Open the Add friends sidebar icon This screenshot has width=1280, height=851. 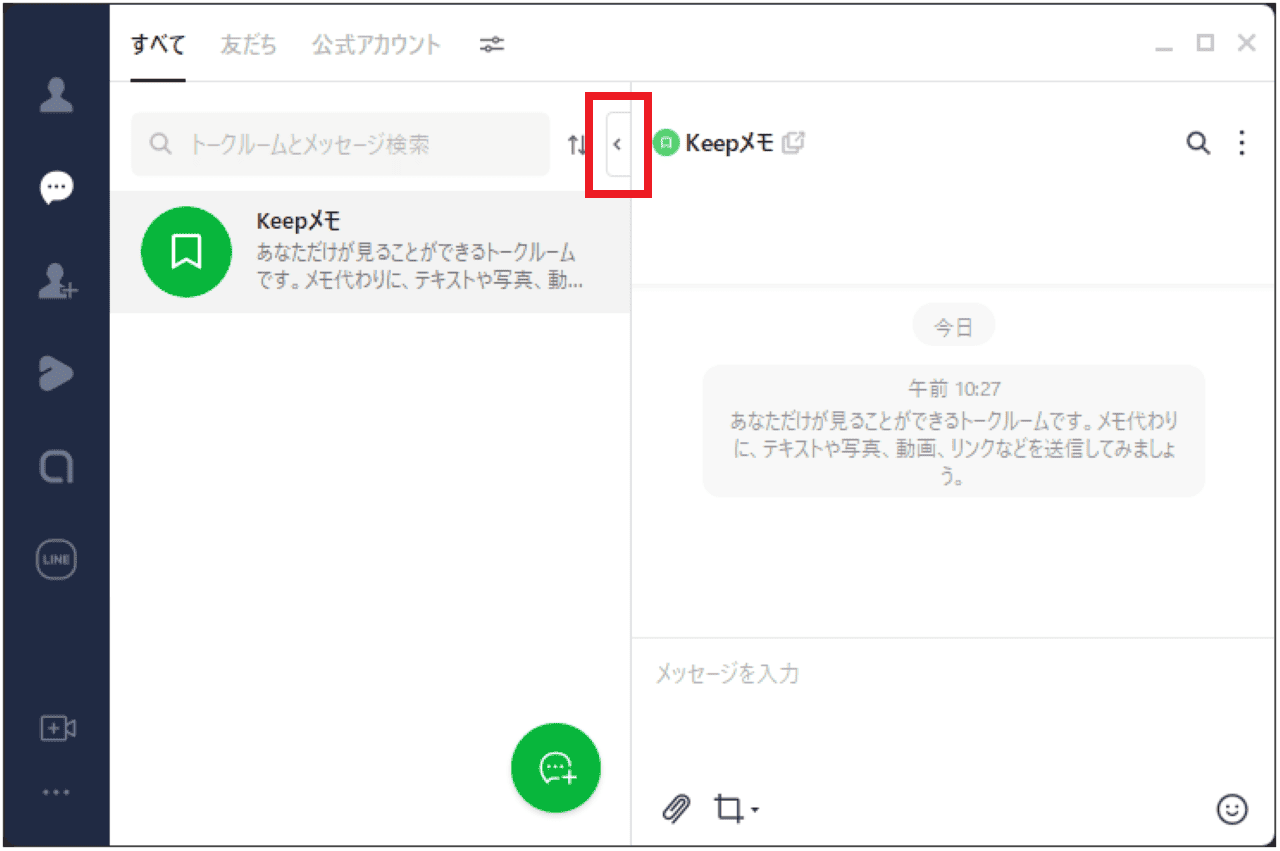57,281
